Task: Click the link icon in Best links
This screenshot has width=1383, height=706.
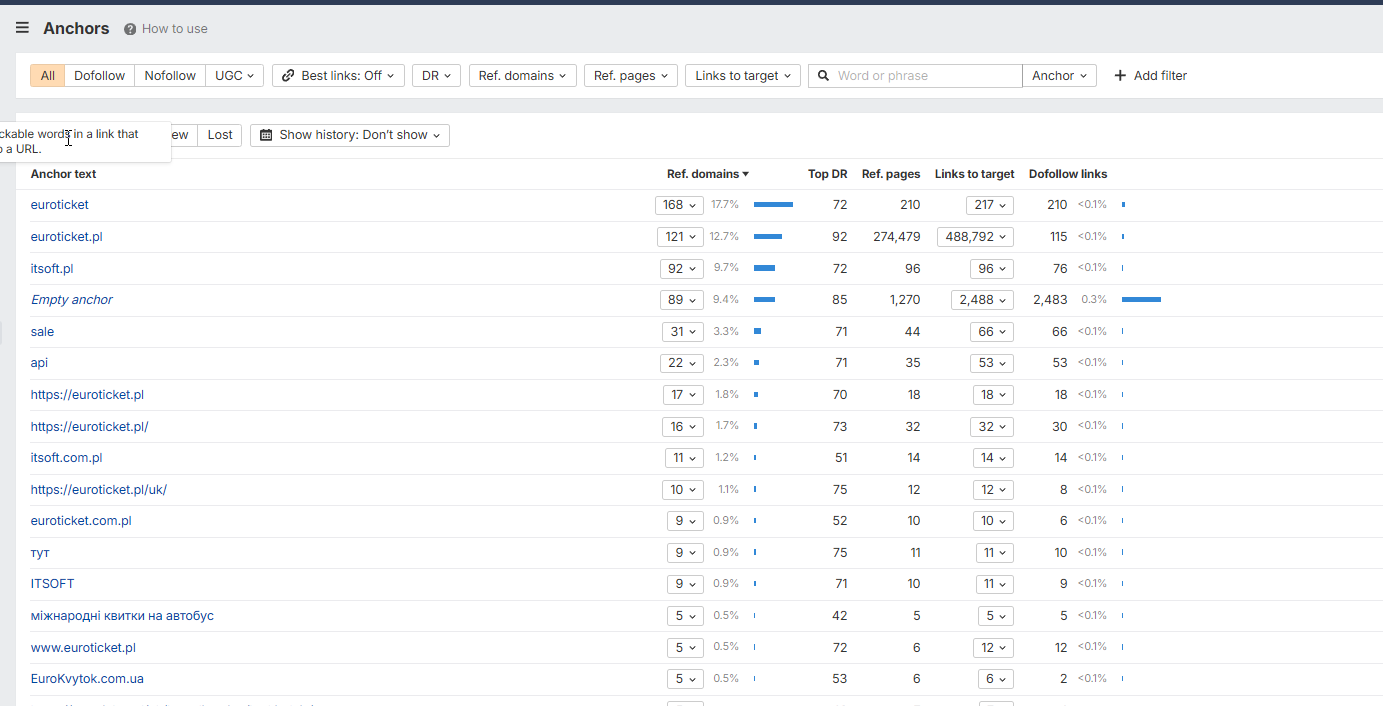Action: point(289,76)
